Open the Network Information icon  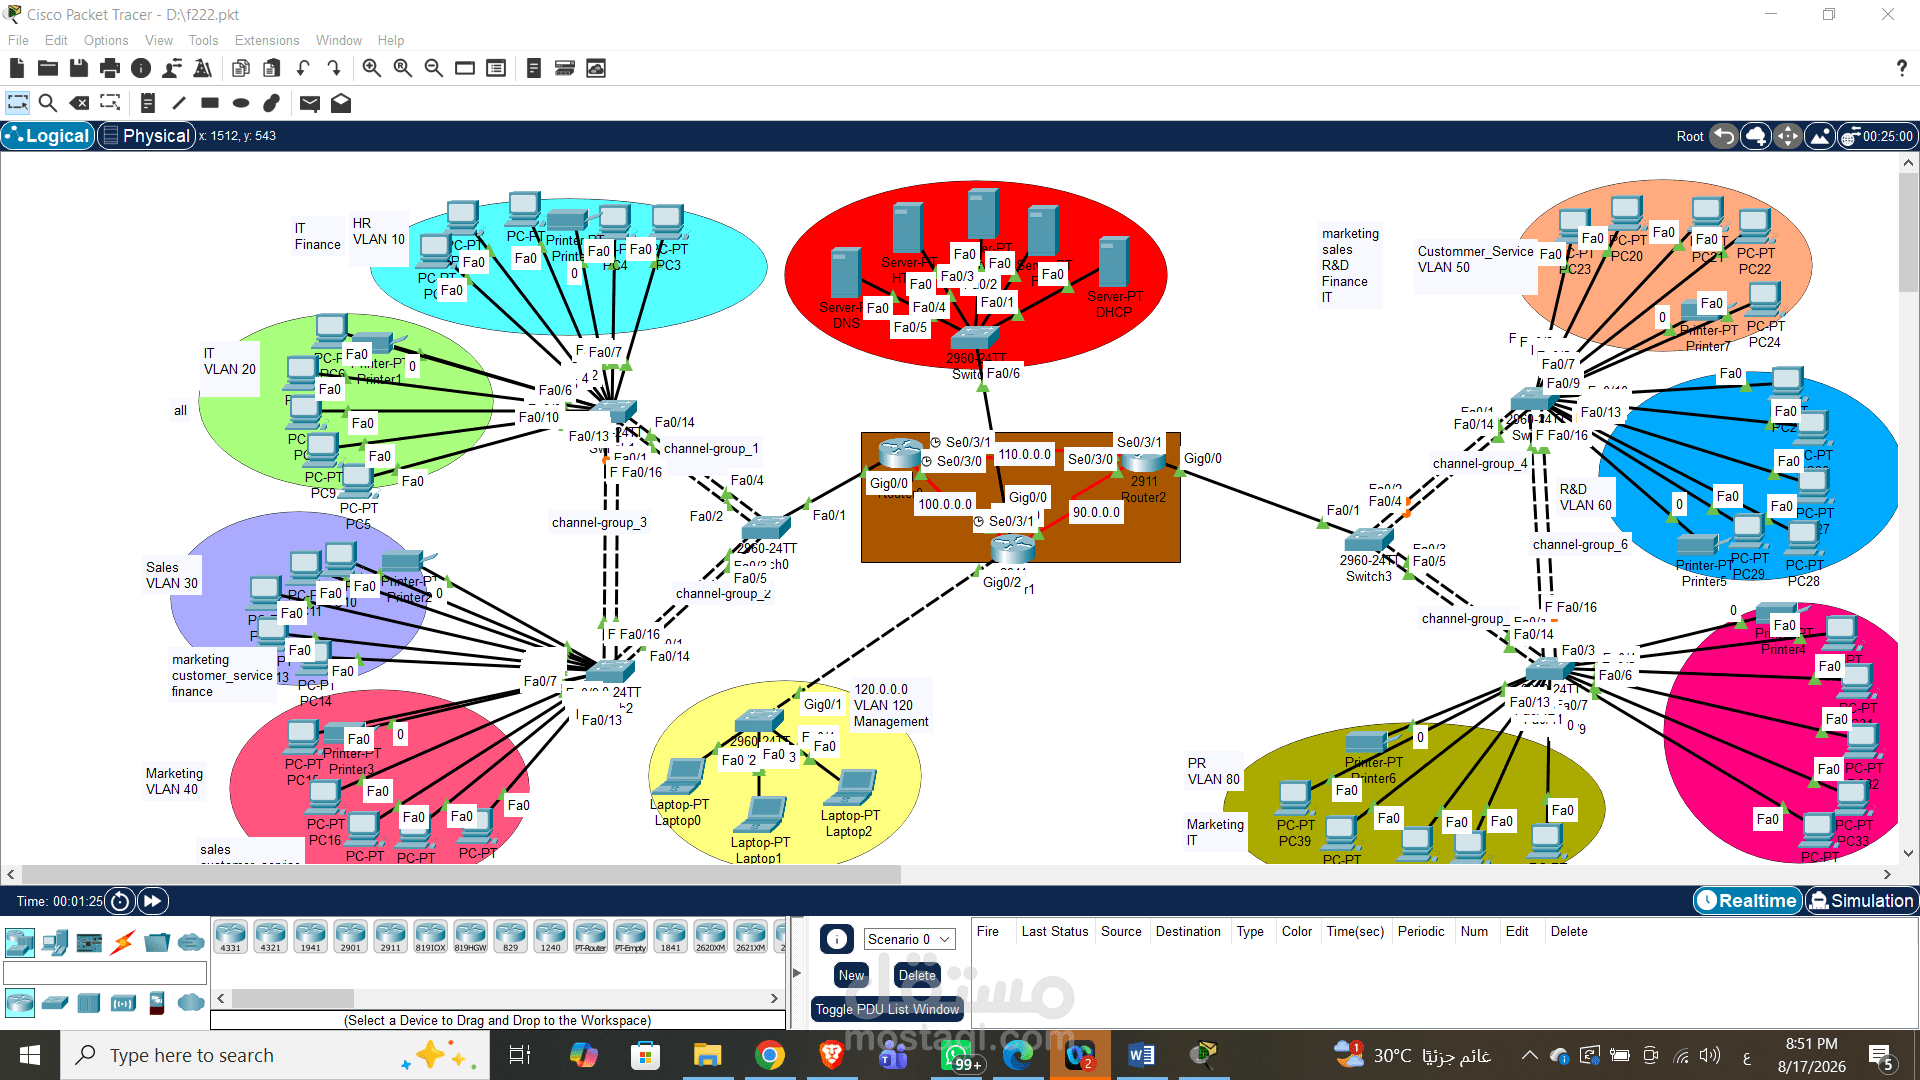tap(141, 68)
